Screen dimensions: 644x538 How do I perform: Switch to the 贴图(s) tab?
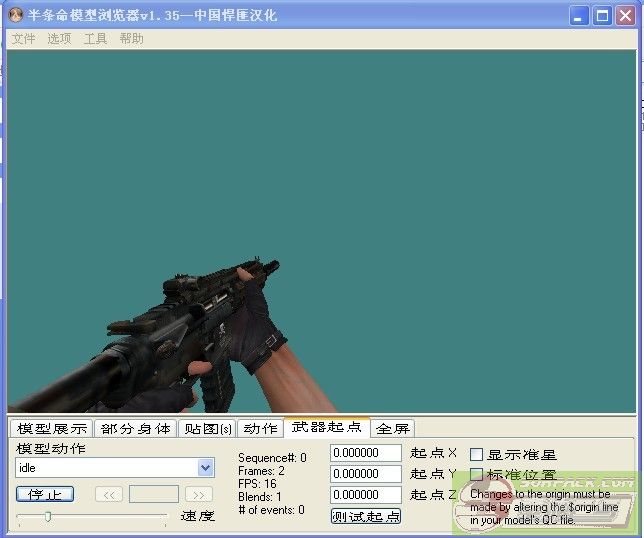tap(207, 428)
